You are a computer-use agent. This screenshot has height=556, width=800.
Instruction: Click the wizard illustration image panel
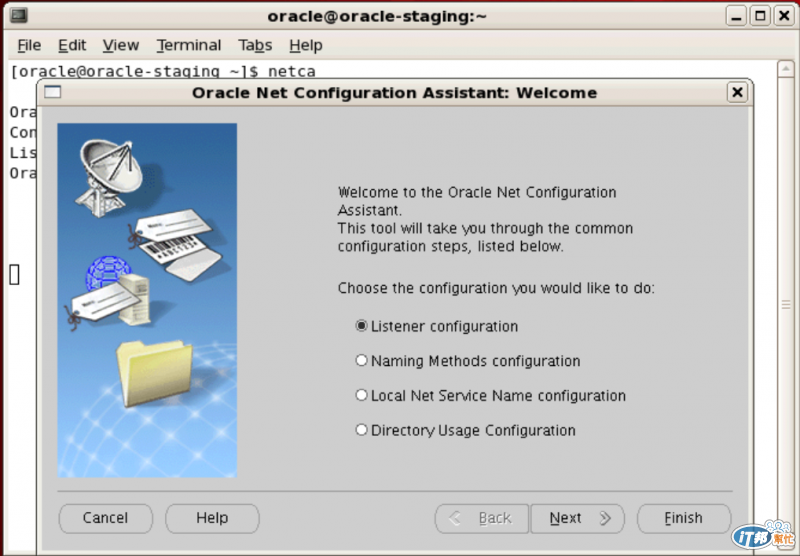click(x=147, y=300)
